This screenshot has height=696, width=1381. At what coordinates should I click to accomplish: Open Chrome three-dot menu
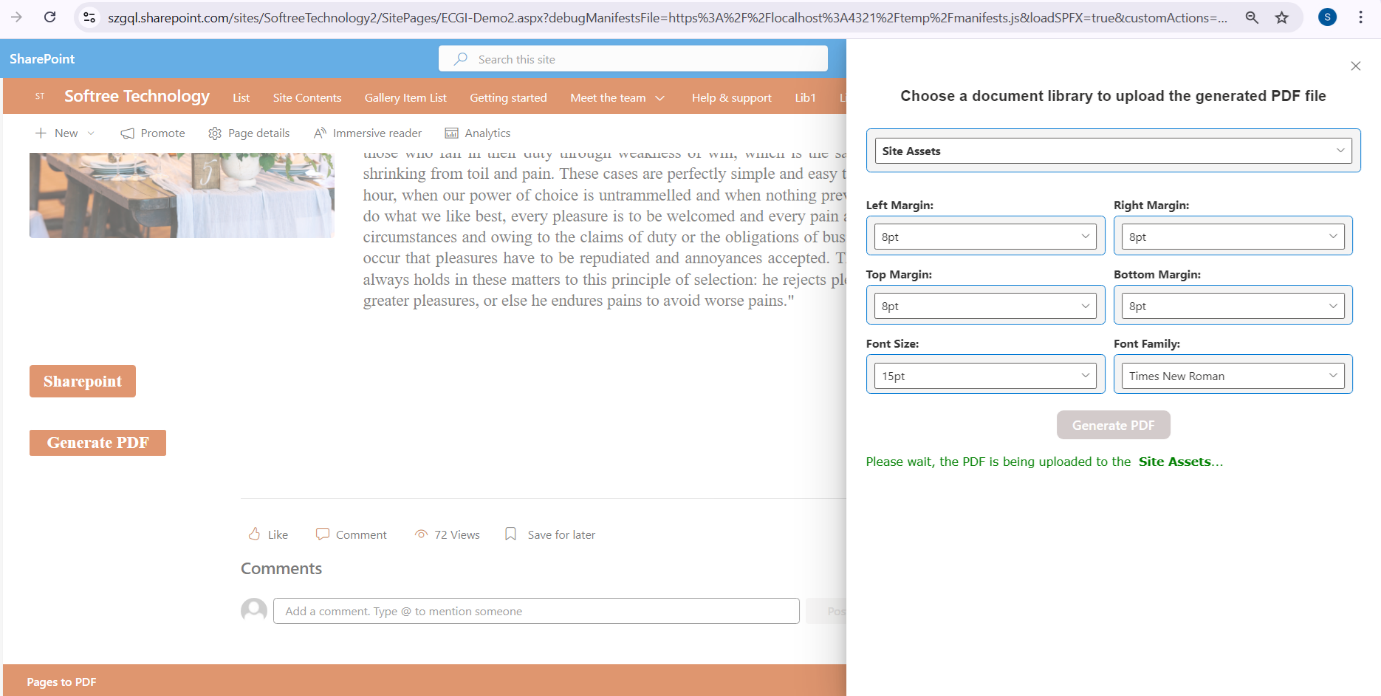[x=1360, y=17]
